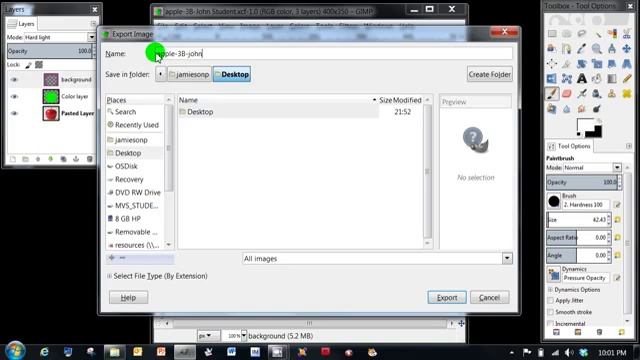Select the Smudge tool

582,109
